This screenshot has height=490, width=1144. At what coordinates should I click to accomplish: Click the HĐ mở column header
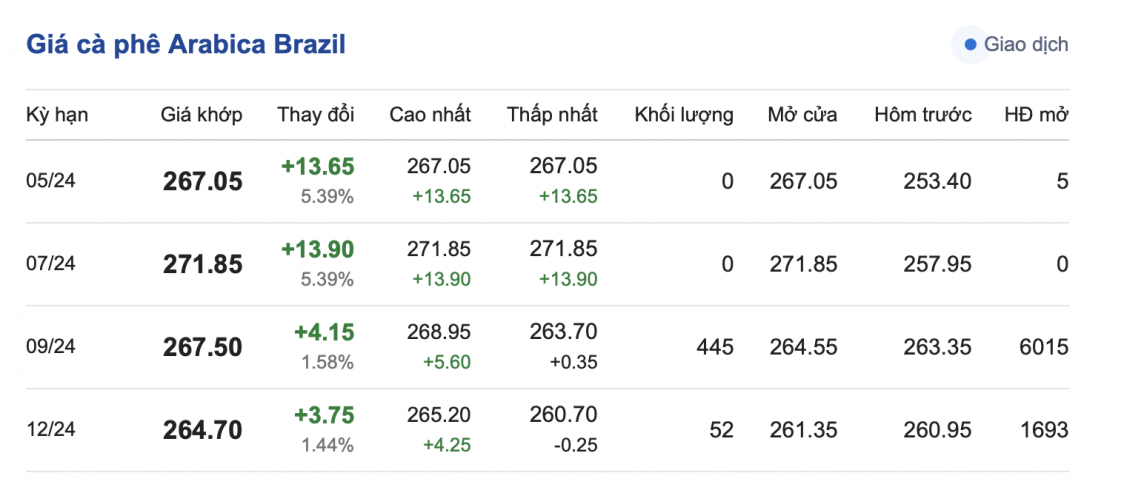1036,115
